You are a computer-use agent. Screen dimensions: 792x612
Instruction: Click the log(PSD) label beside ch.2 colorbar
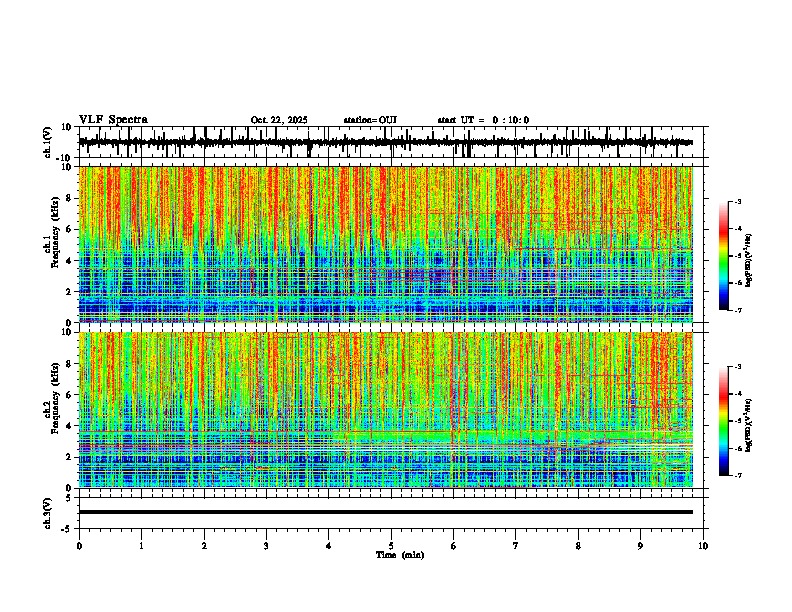[x=749, y=425]
